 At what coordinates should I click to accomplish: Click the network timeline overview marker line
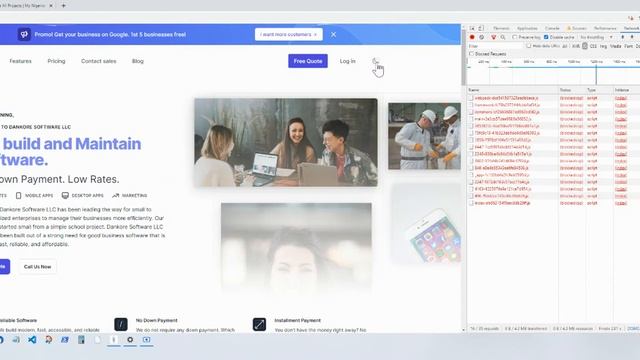[596, 74]
